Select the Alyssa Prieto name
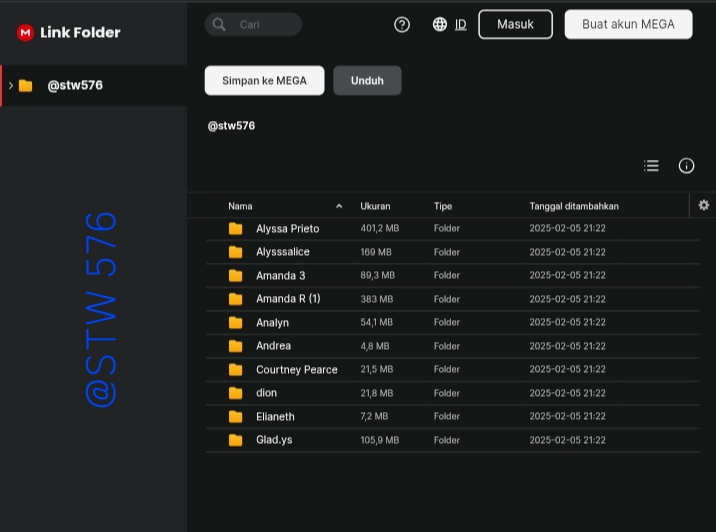Image resolution: width=716 pixels, height=532 pixels. point(288,228)
